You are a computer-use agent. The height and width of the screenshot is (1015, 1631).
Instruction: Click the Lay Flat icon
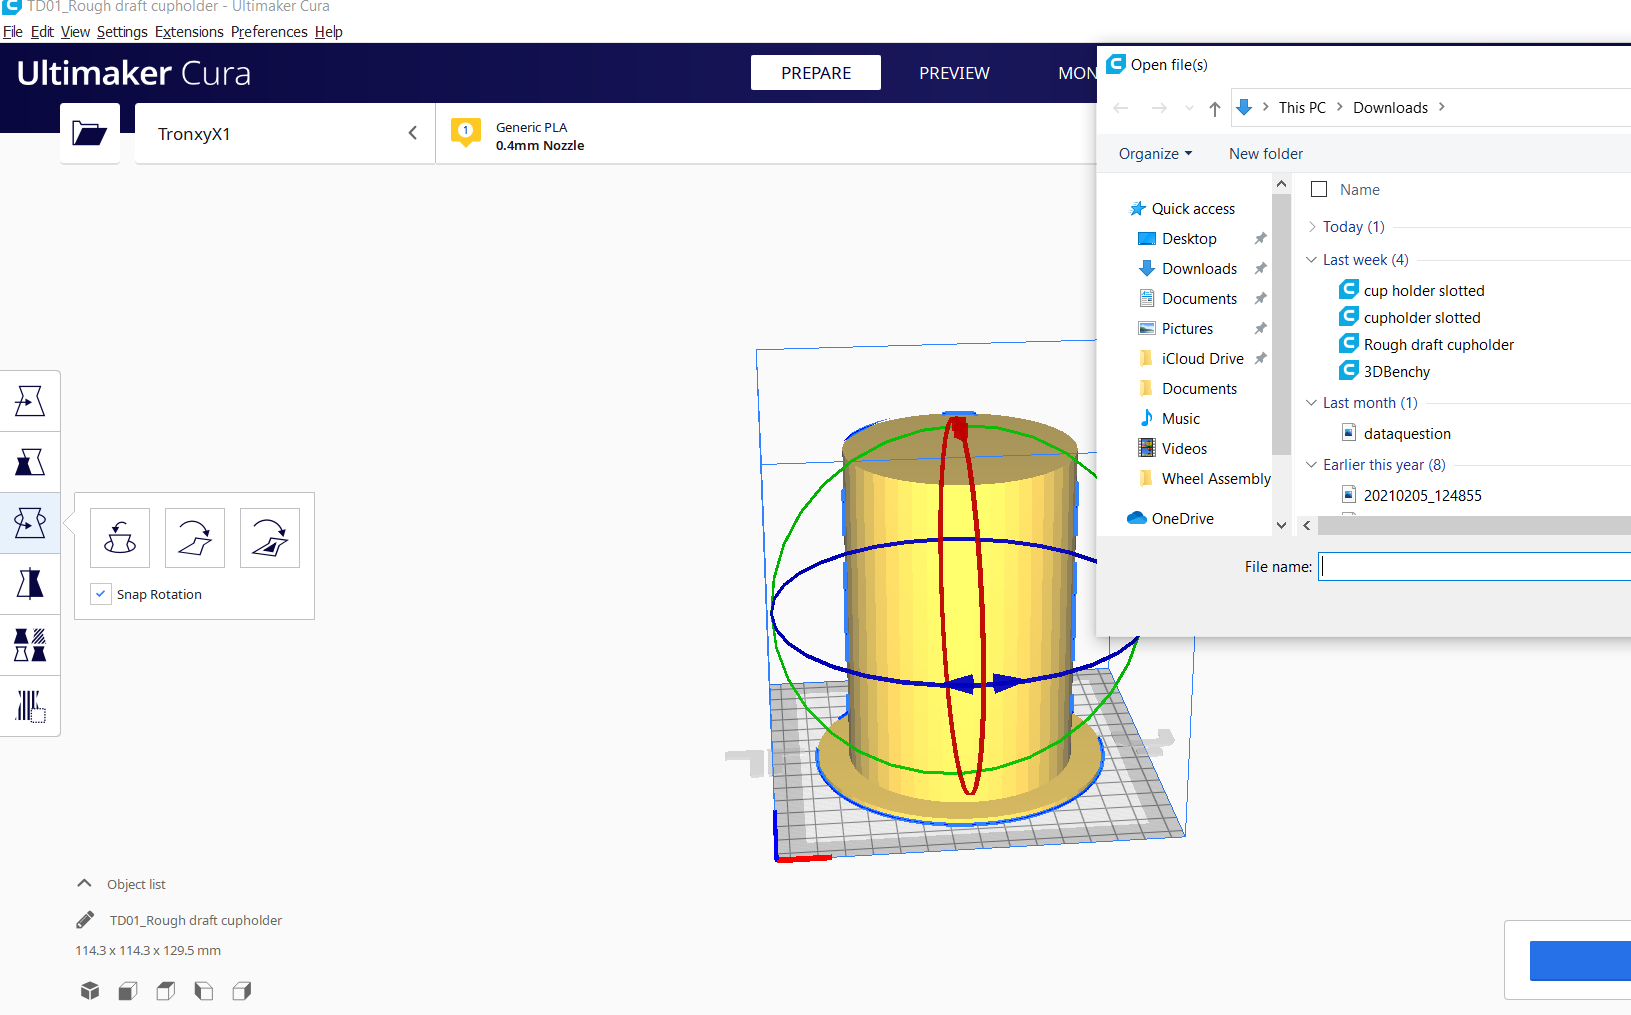point(195,538)
